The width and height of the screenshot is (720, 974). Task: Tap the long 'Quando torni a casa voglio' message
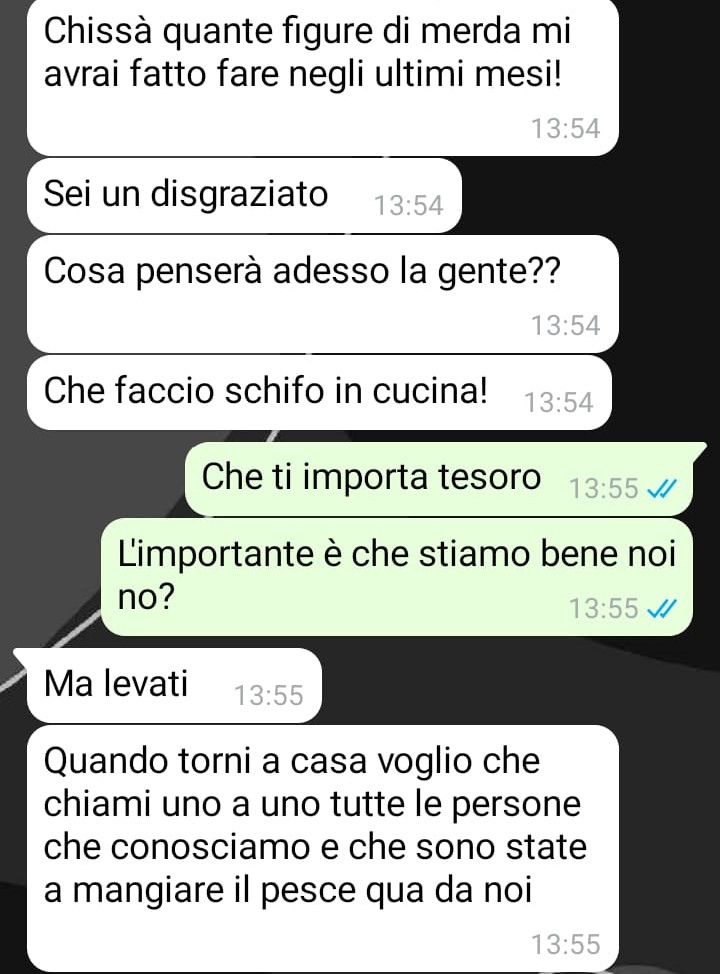pos(322,849)
